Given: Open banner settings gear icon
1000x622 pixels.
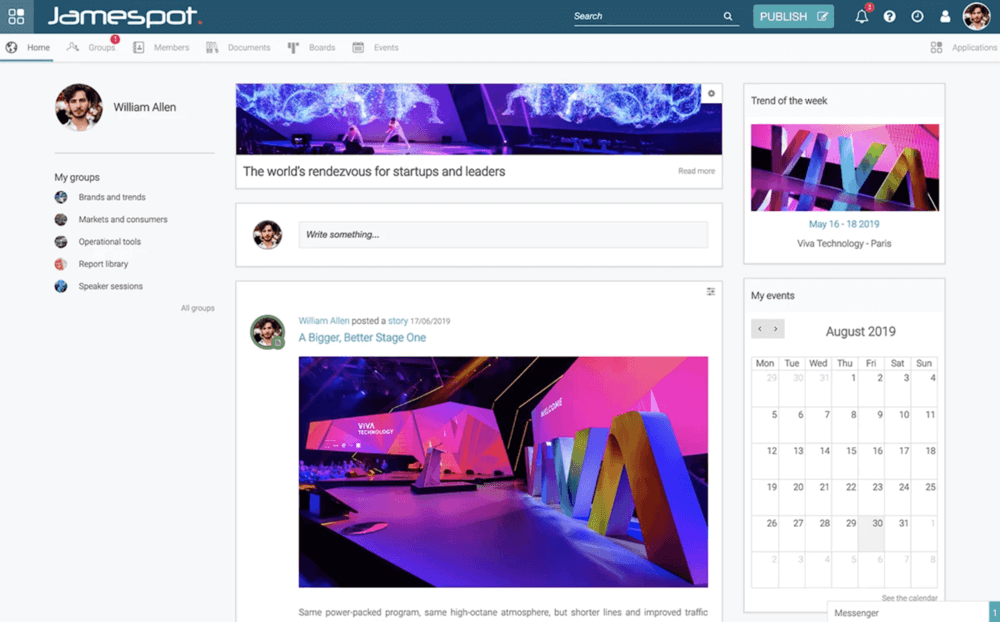Looking at the screenshot, I should (x=711, y=93).
